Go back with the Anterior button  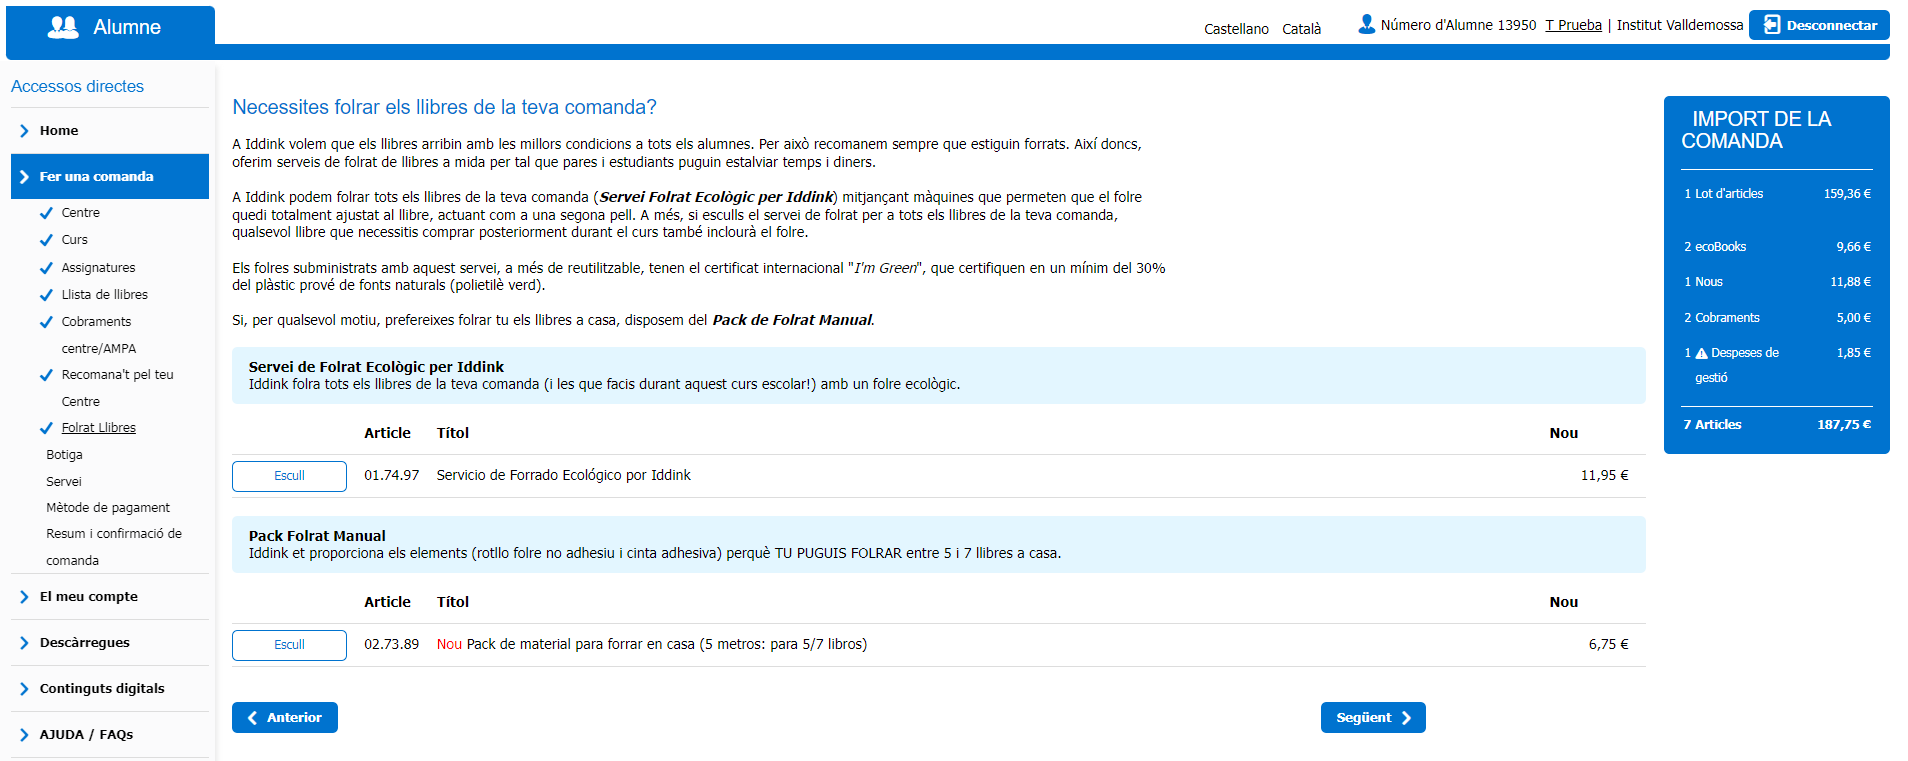click(x=285, y=718)
